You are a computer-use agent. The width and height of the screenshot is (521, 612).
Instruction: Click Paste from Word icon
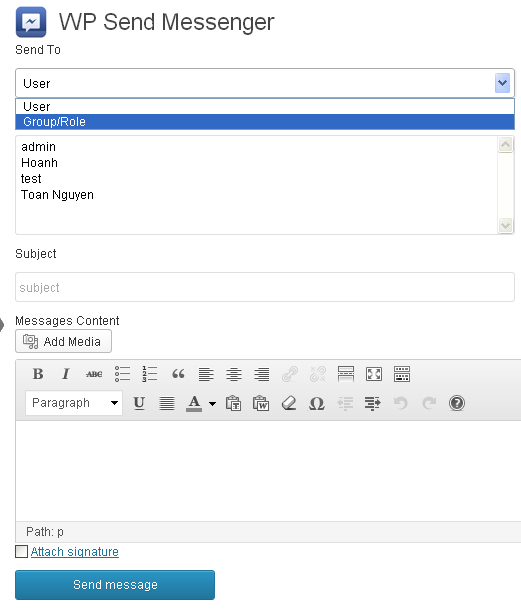tap(261, 403)
